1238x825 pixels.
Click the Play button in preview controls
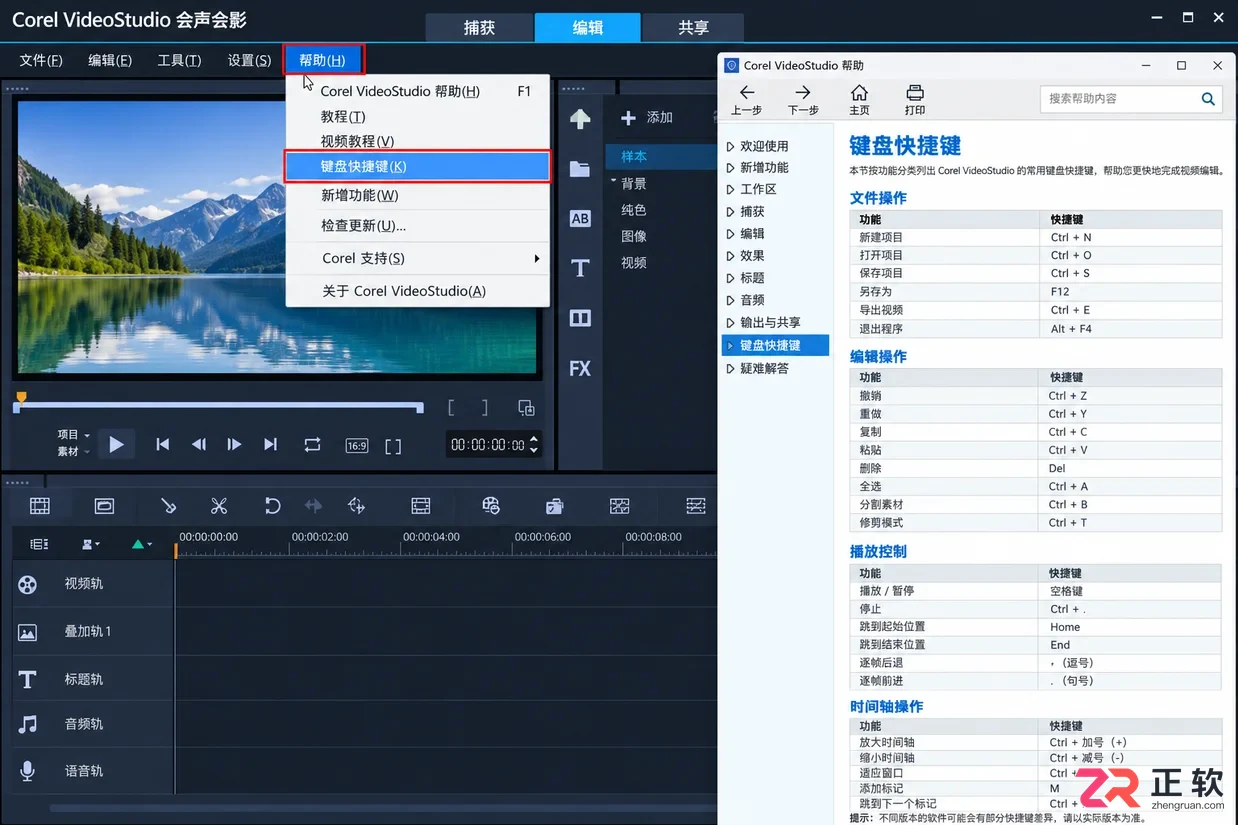(x=116, y=444)
